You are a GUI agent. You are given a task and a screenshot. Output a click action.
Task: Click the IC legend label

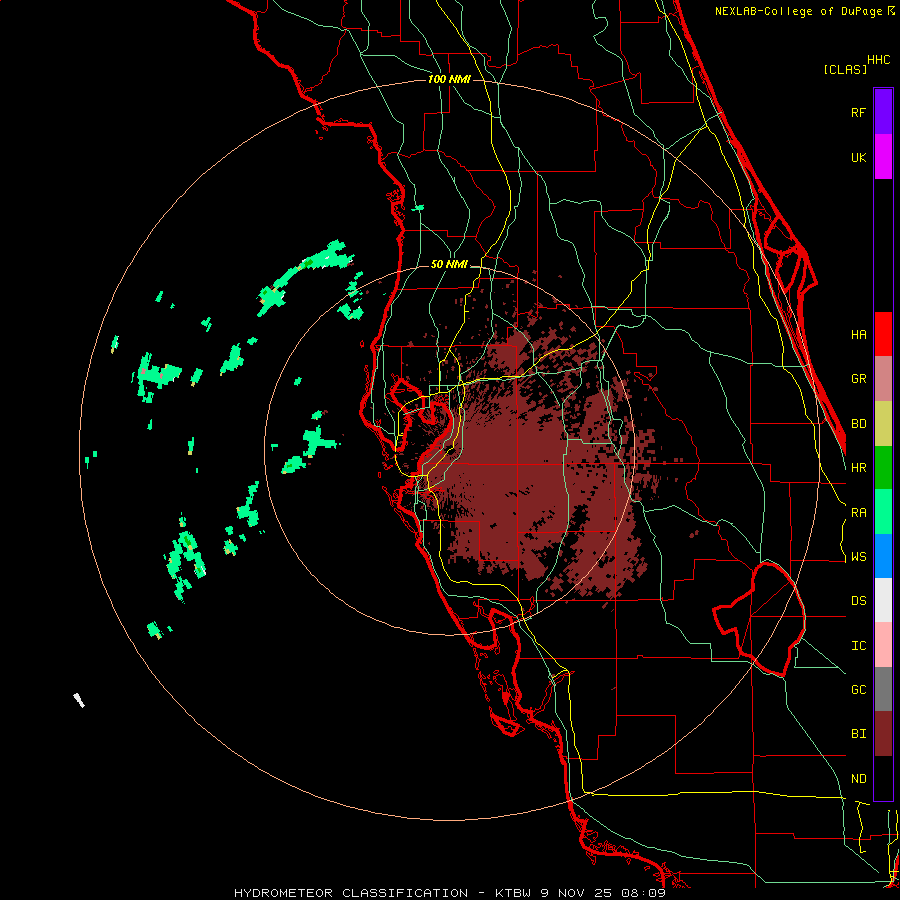click(858, 646)
